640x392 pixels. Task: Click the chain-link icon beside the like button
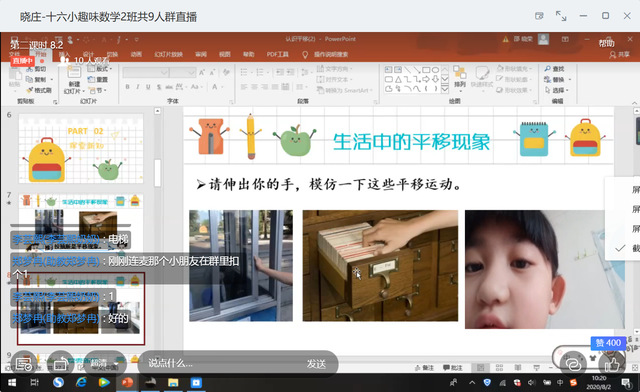pos(573,363)
